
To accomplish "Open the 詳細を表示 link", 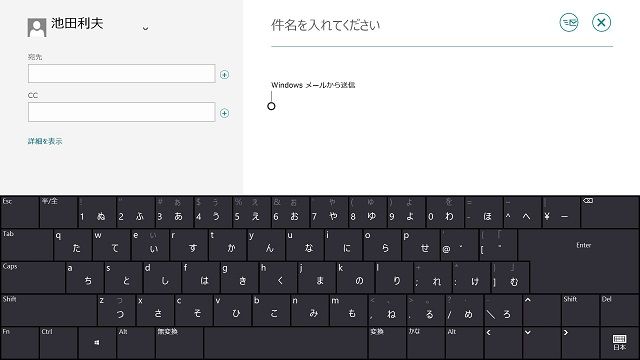I will [45, 141].
